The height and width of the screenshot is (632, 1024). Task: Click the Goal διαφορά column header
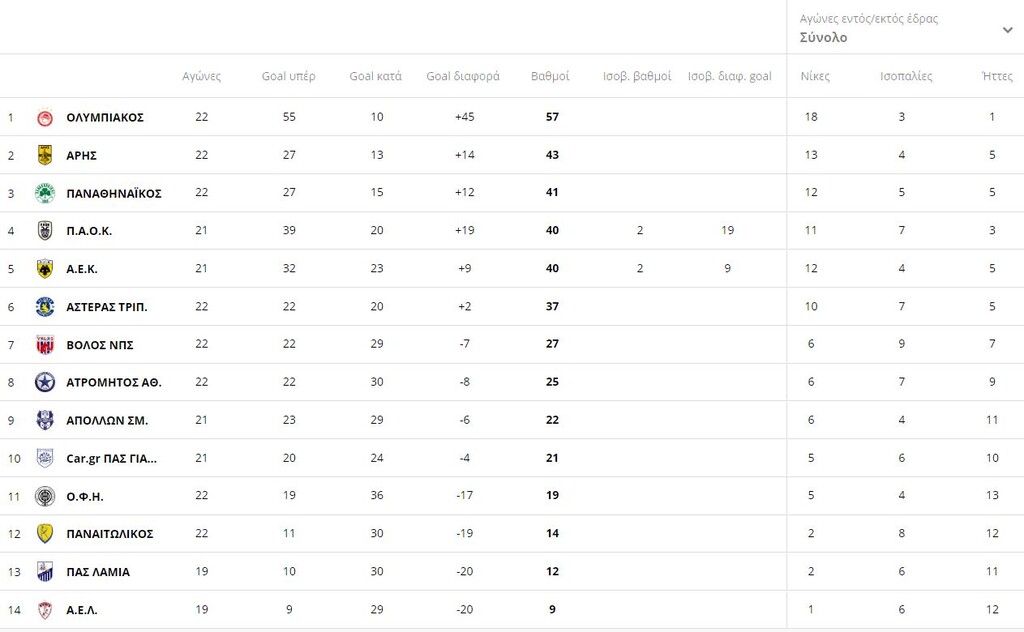[x=463, y=76]
